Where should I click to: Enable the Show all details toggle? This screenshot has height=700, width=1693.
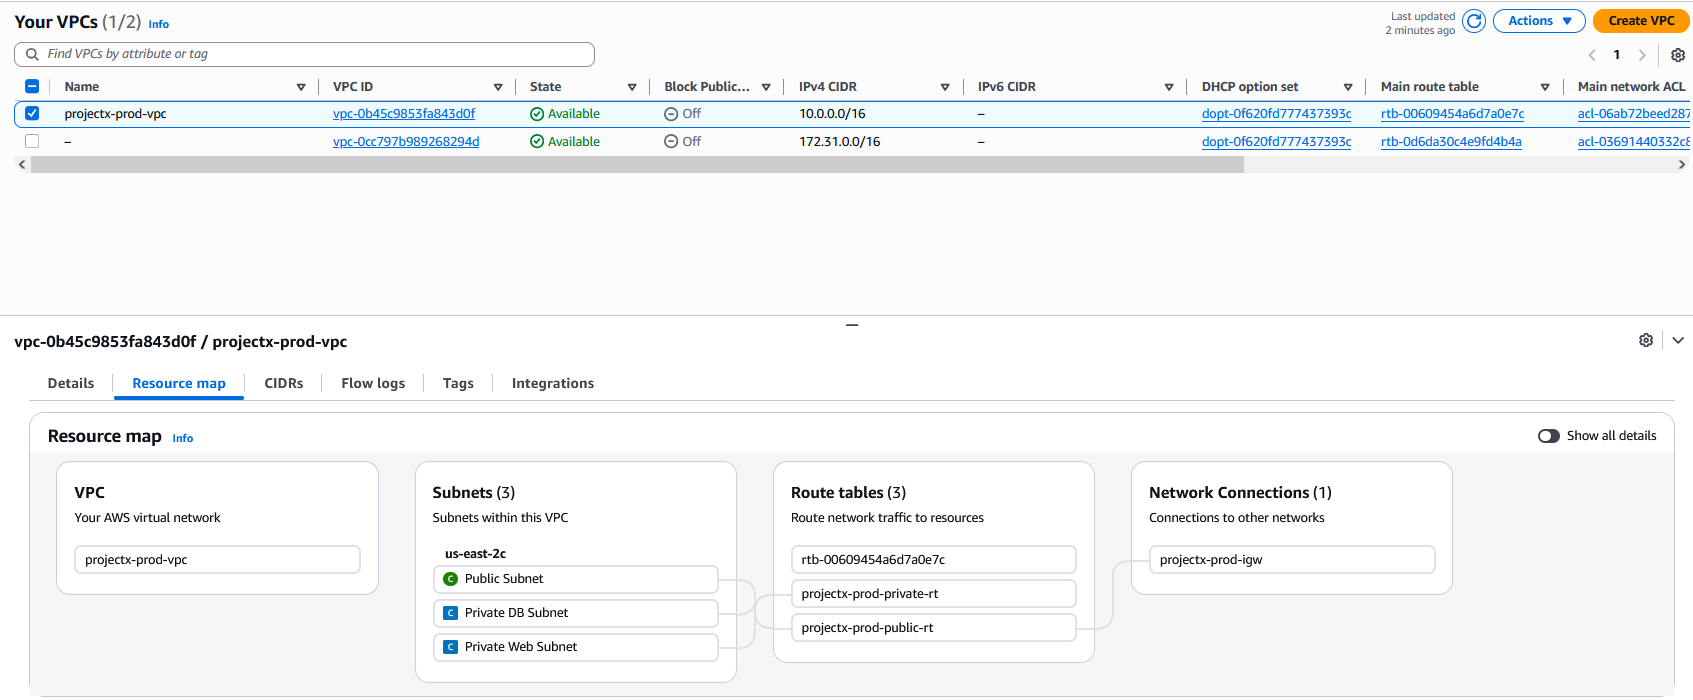click(1548, 436)
